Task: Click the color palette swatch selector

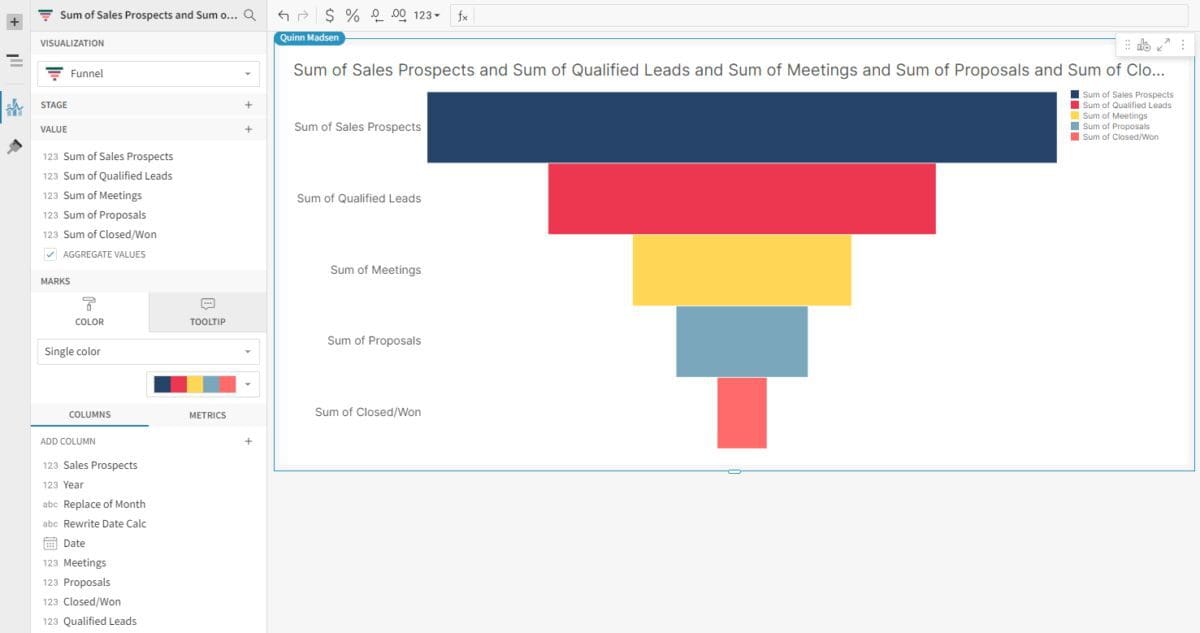Action: click(x=203, y=384)
